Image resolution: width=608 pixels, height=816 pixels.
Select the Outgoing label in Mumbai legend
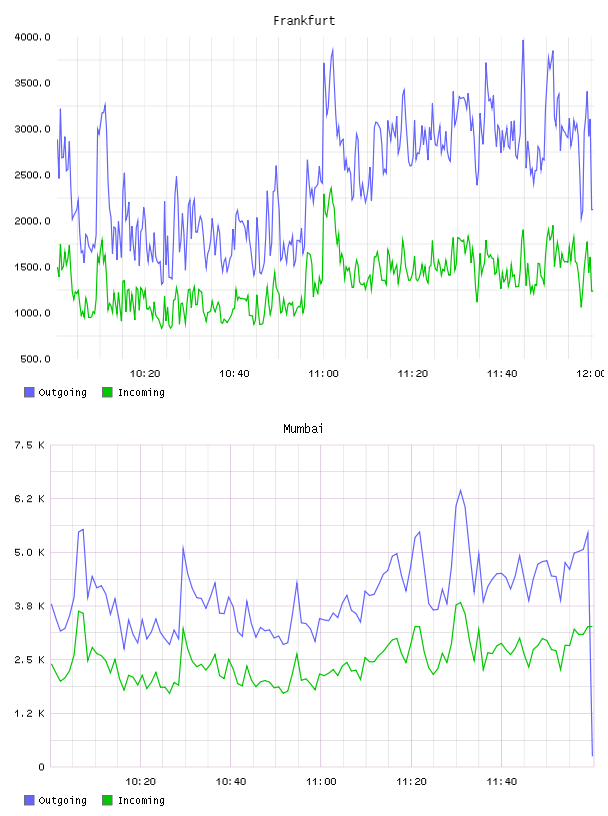point(62,800)
